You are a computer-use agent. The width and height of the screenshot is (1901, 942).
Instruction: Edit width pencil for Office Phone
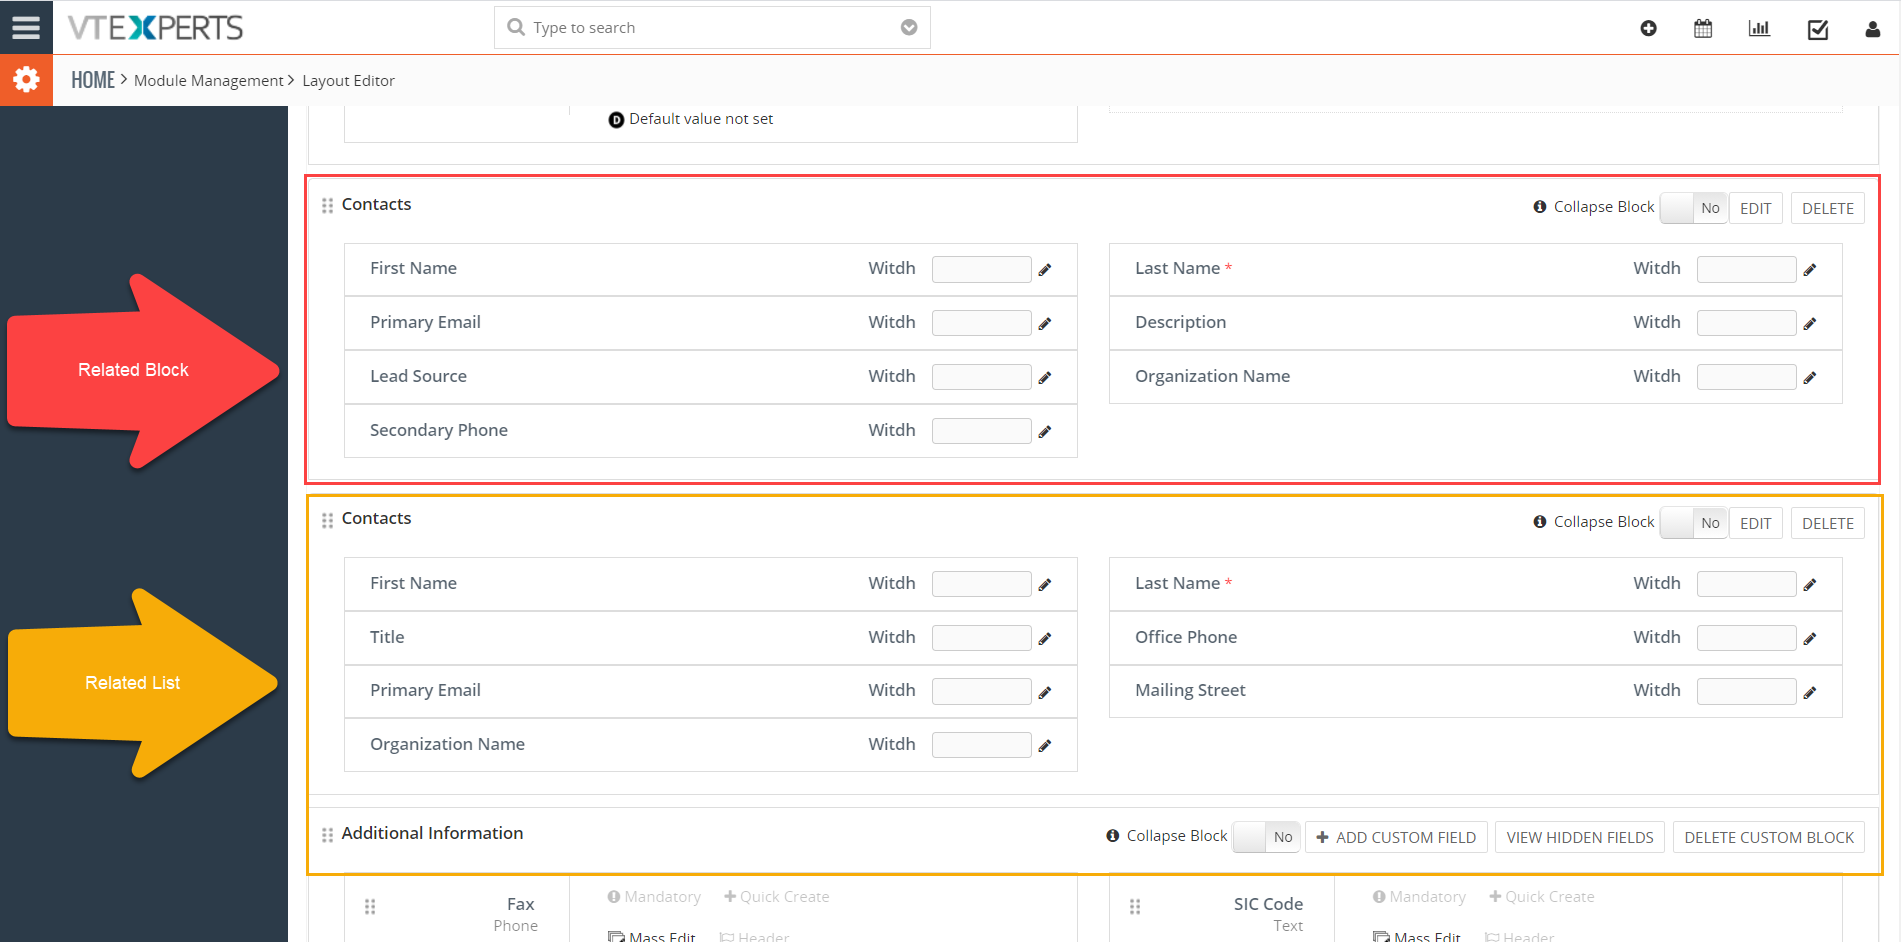1810,638
